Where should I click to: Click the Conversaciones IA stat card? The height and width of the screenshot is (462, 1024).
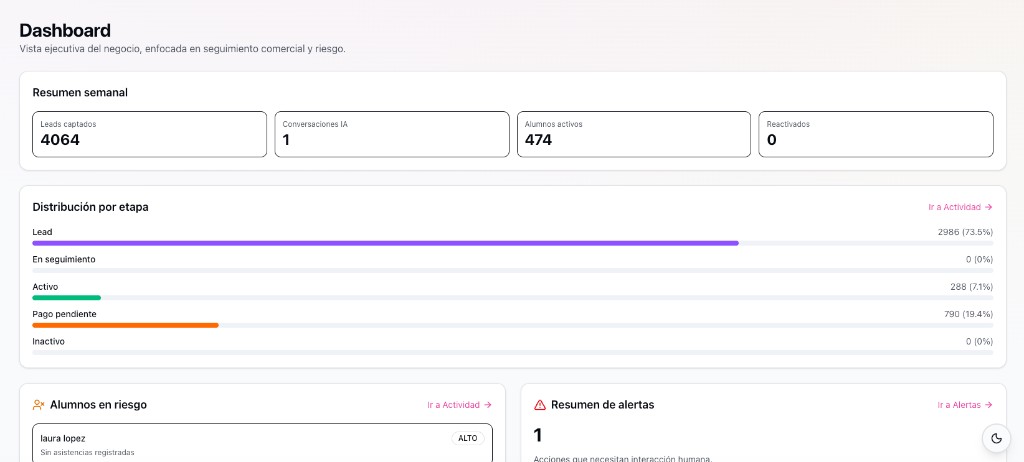point(391,134)
